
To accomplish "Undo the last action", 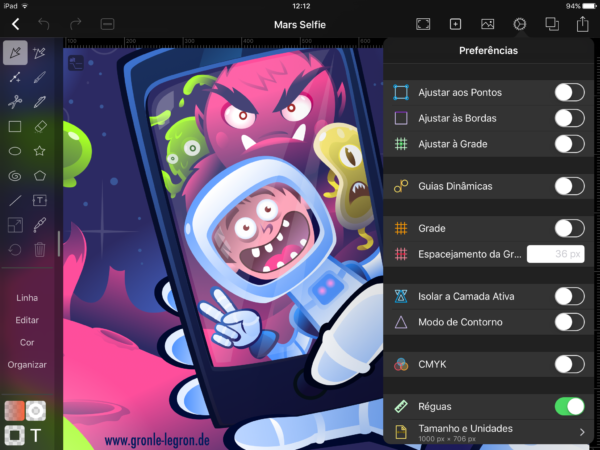I will tap(44, 24).
